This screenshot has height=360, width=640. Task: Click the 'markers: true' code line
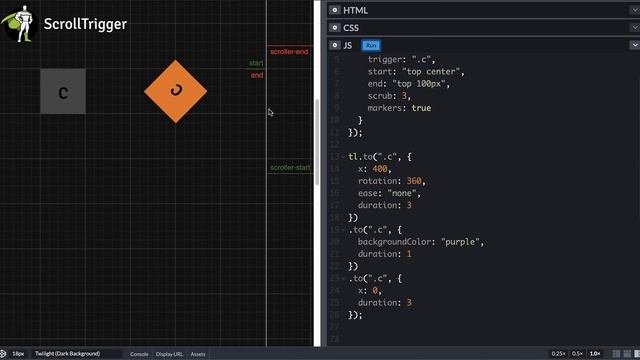[399, 108]
